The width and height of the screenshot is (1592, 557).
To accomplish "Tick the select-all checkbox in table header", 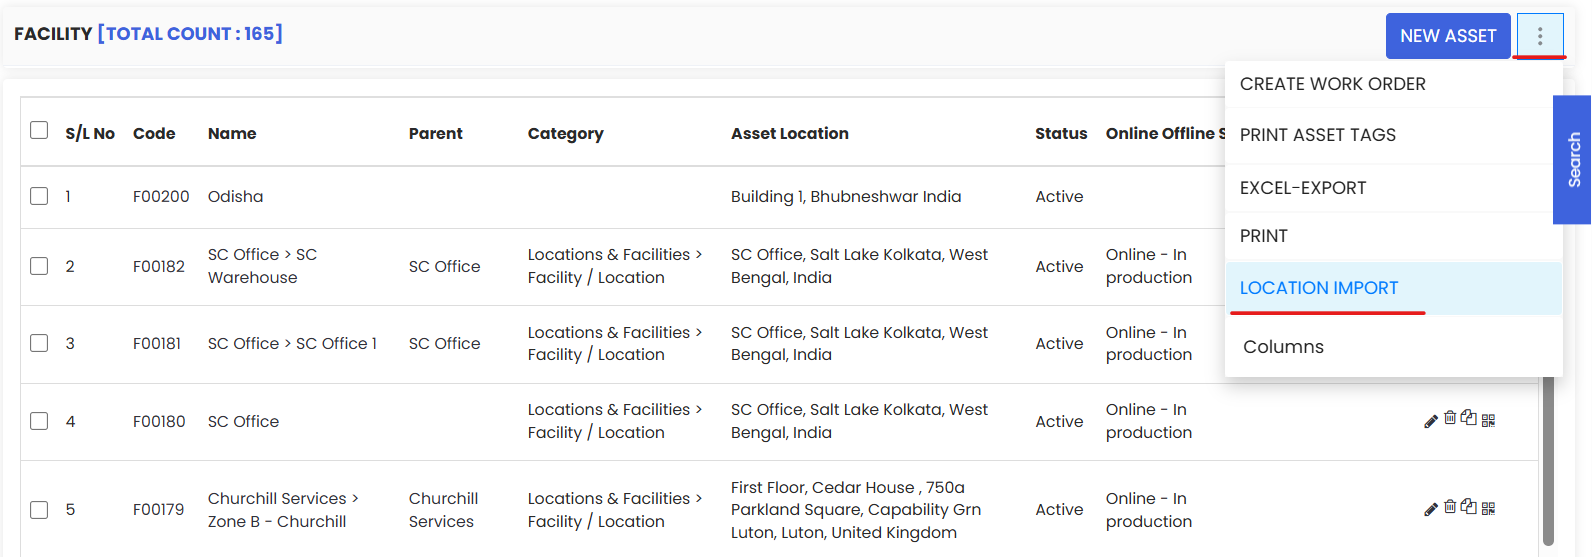I will point(39,130).
